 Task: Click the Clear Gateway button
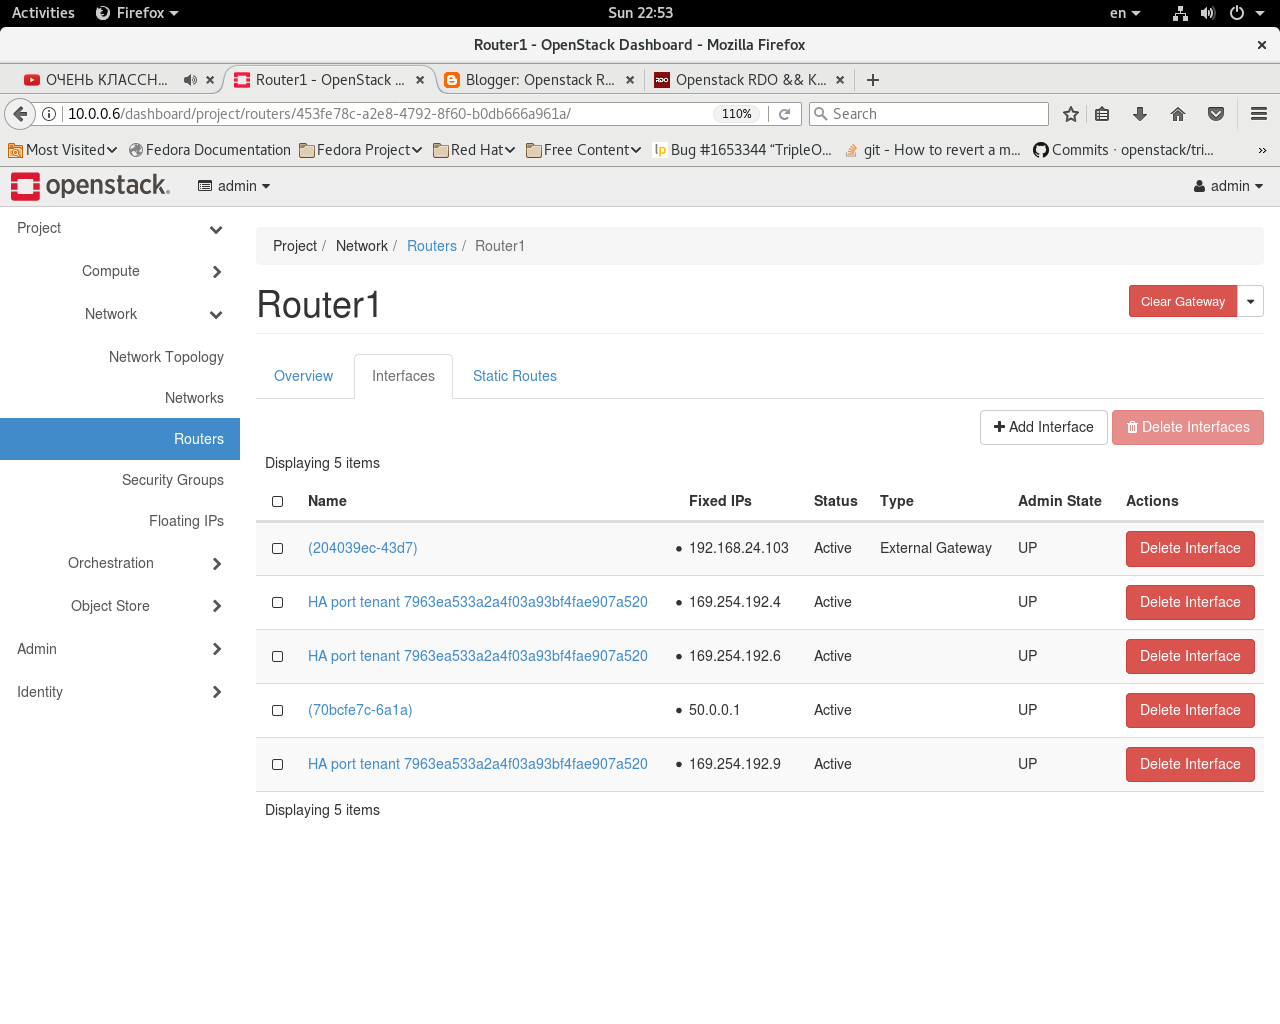[1183, 301]
